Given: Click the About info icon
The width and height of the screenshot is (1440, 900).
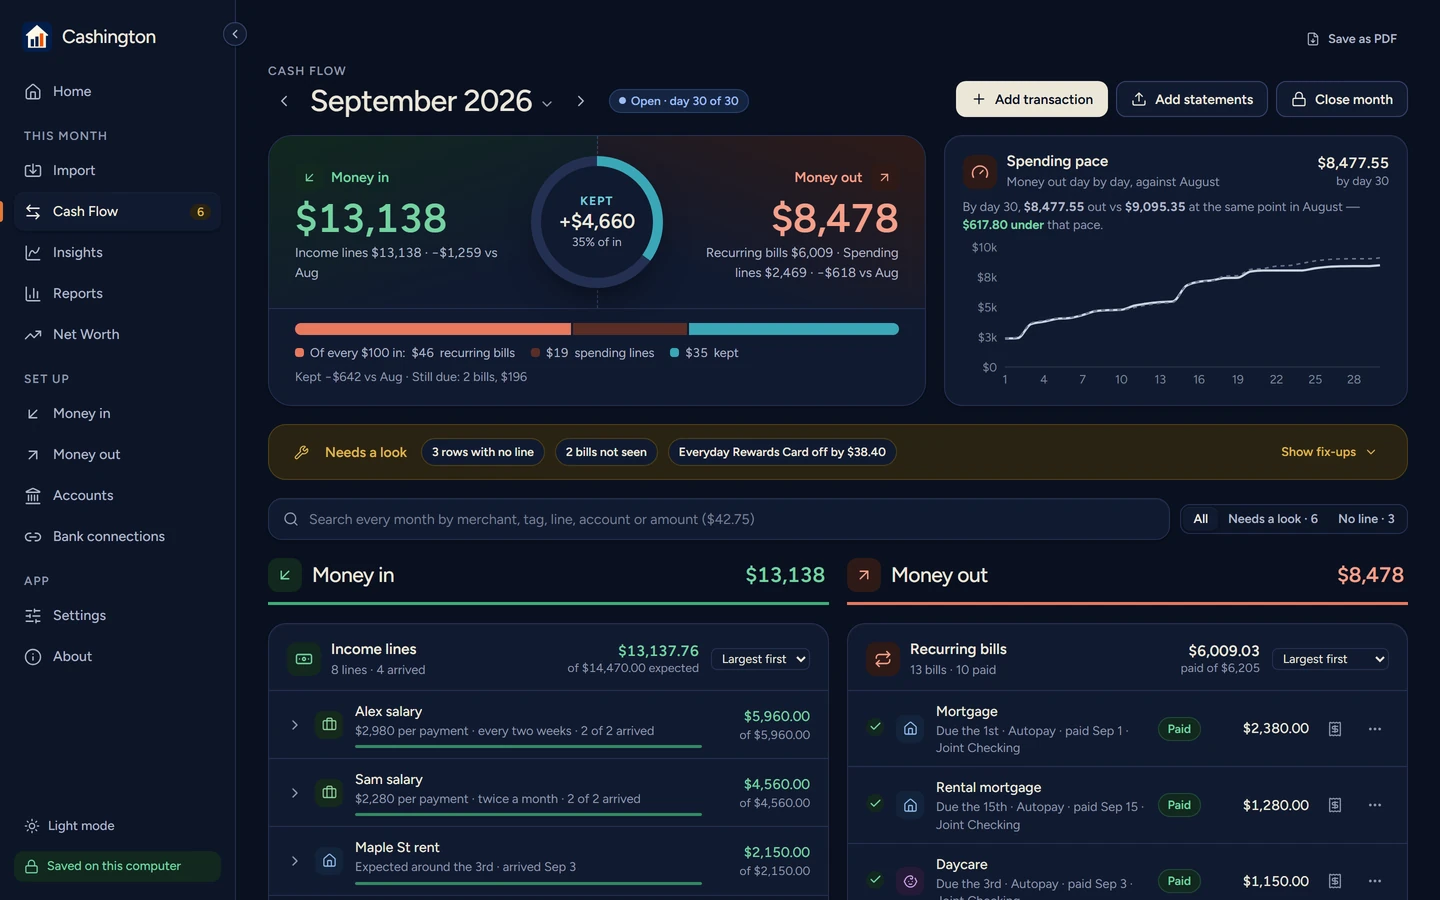Looking at the screenshot, I should 33,657.
